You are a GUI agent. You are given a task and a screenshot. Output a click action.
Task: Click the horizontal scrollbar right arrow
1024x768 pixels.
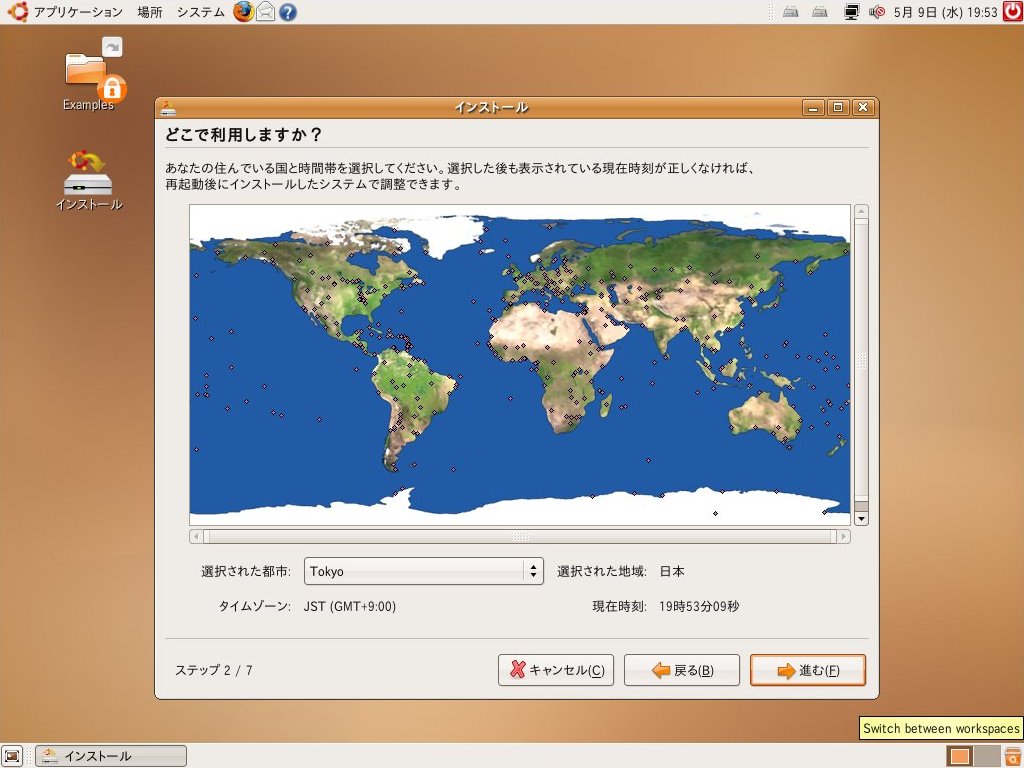[844, 536]
